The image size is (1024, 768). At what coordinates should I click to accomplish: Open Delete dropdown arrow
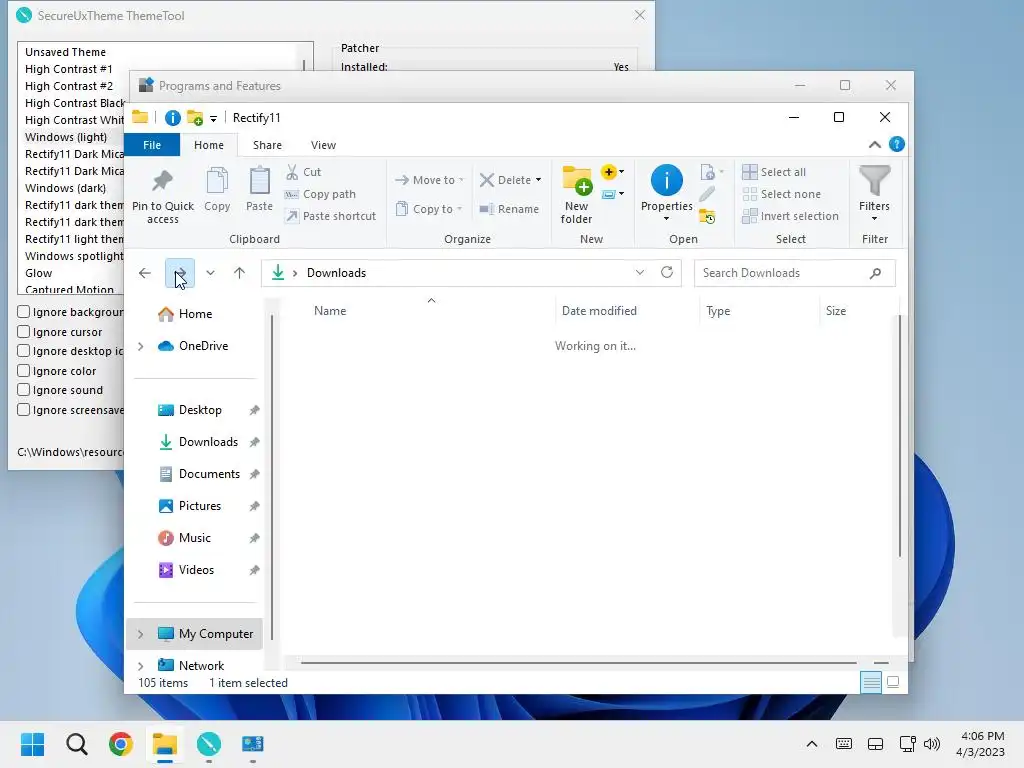click(538, 180)
